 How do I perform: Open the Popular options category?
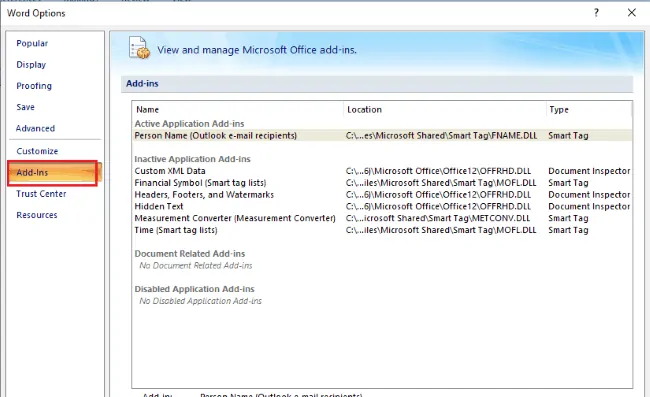pyautogui.click(x=32, y=43)
